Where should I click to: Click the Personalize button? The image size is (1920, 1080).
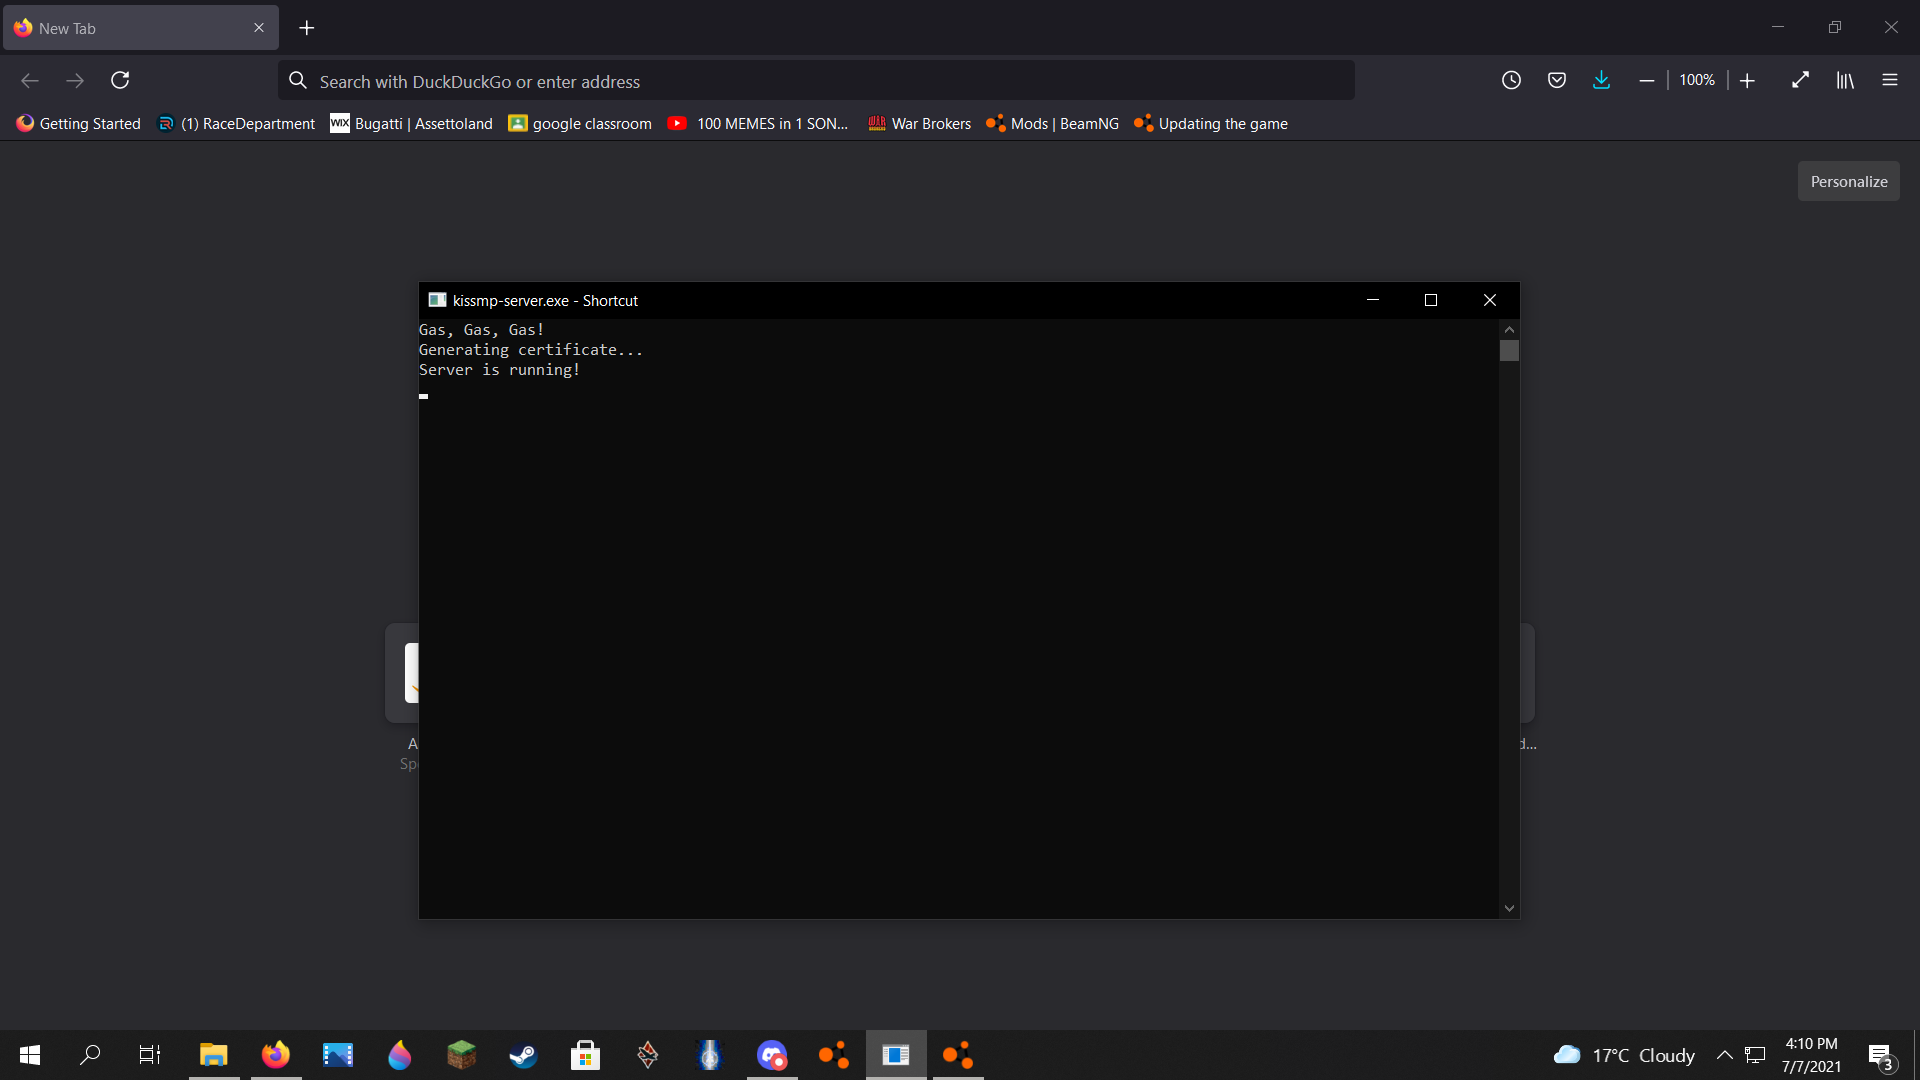(1848, 181)
